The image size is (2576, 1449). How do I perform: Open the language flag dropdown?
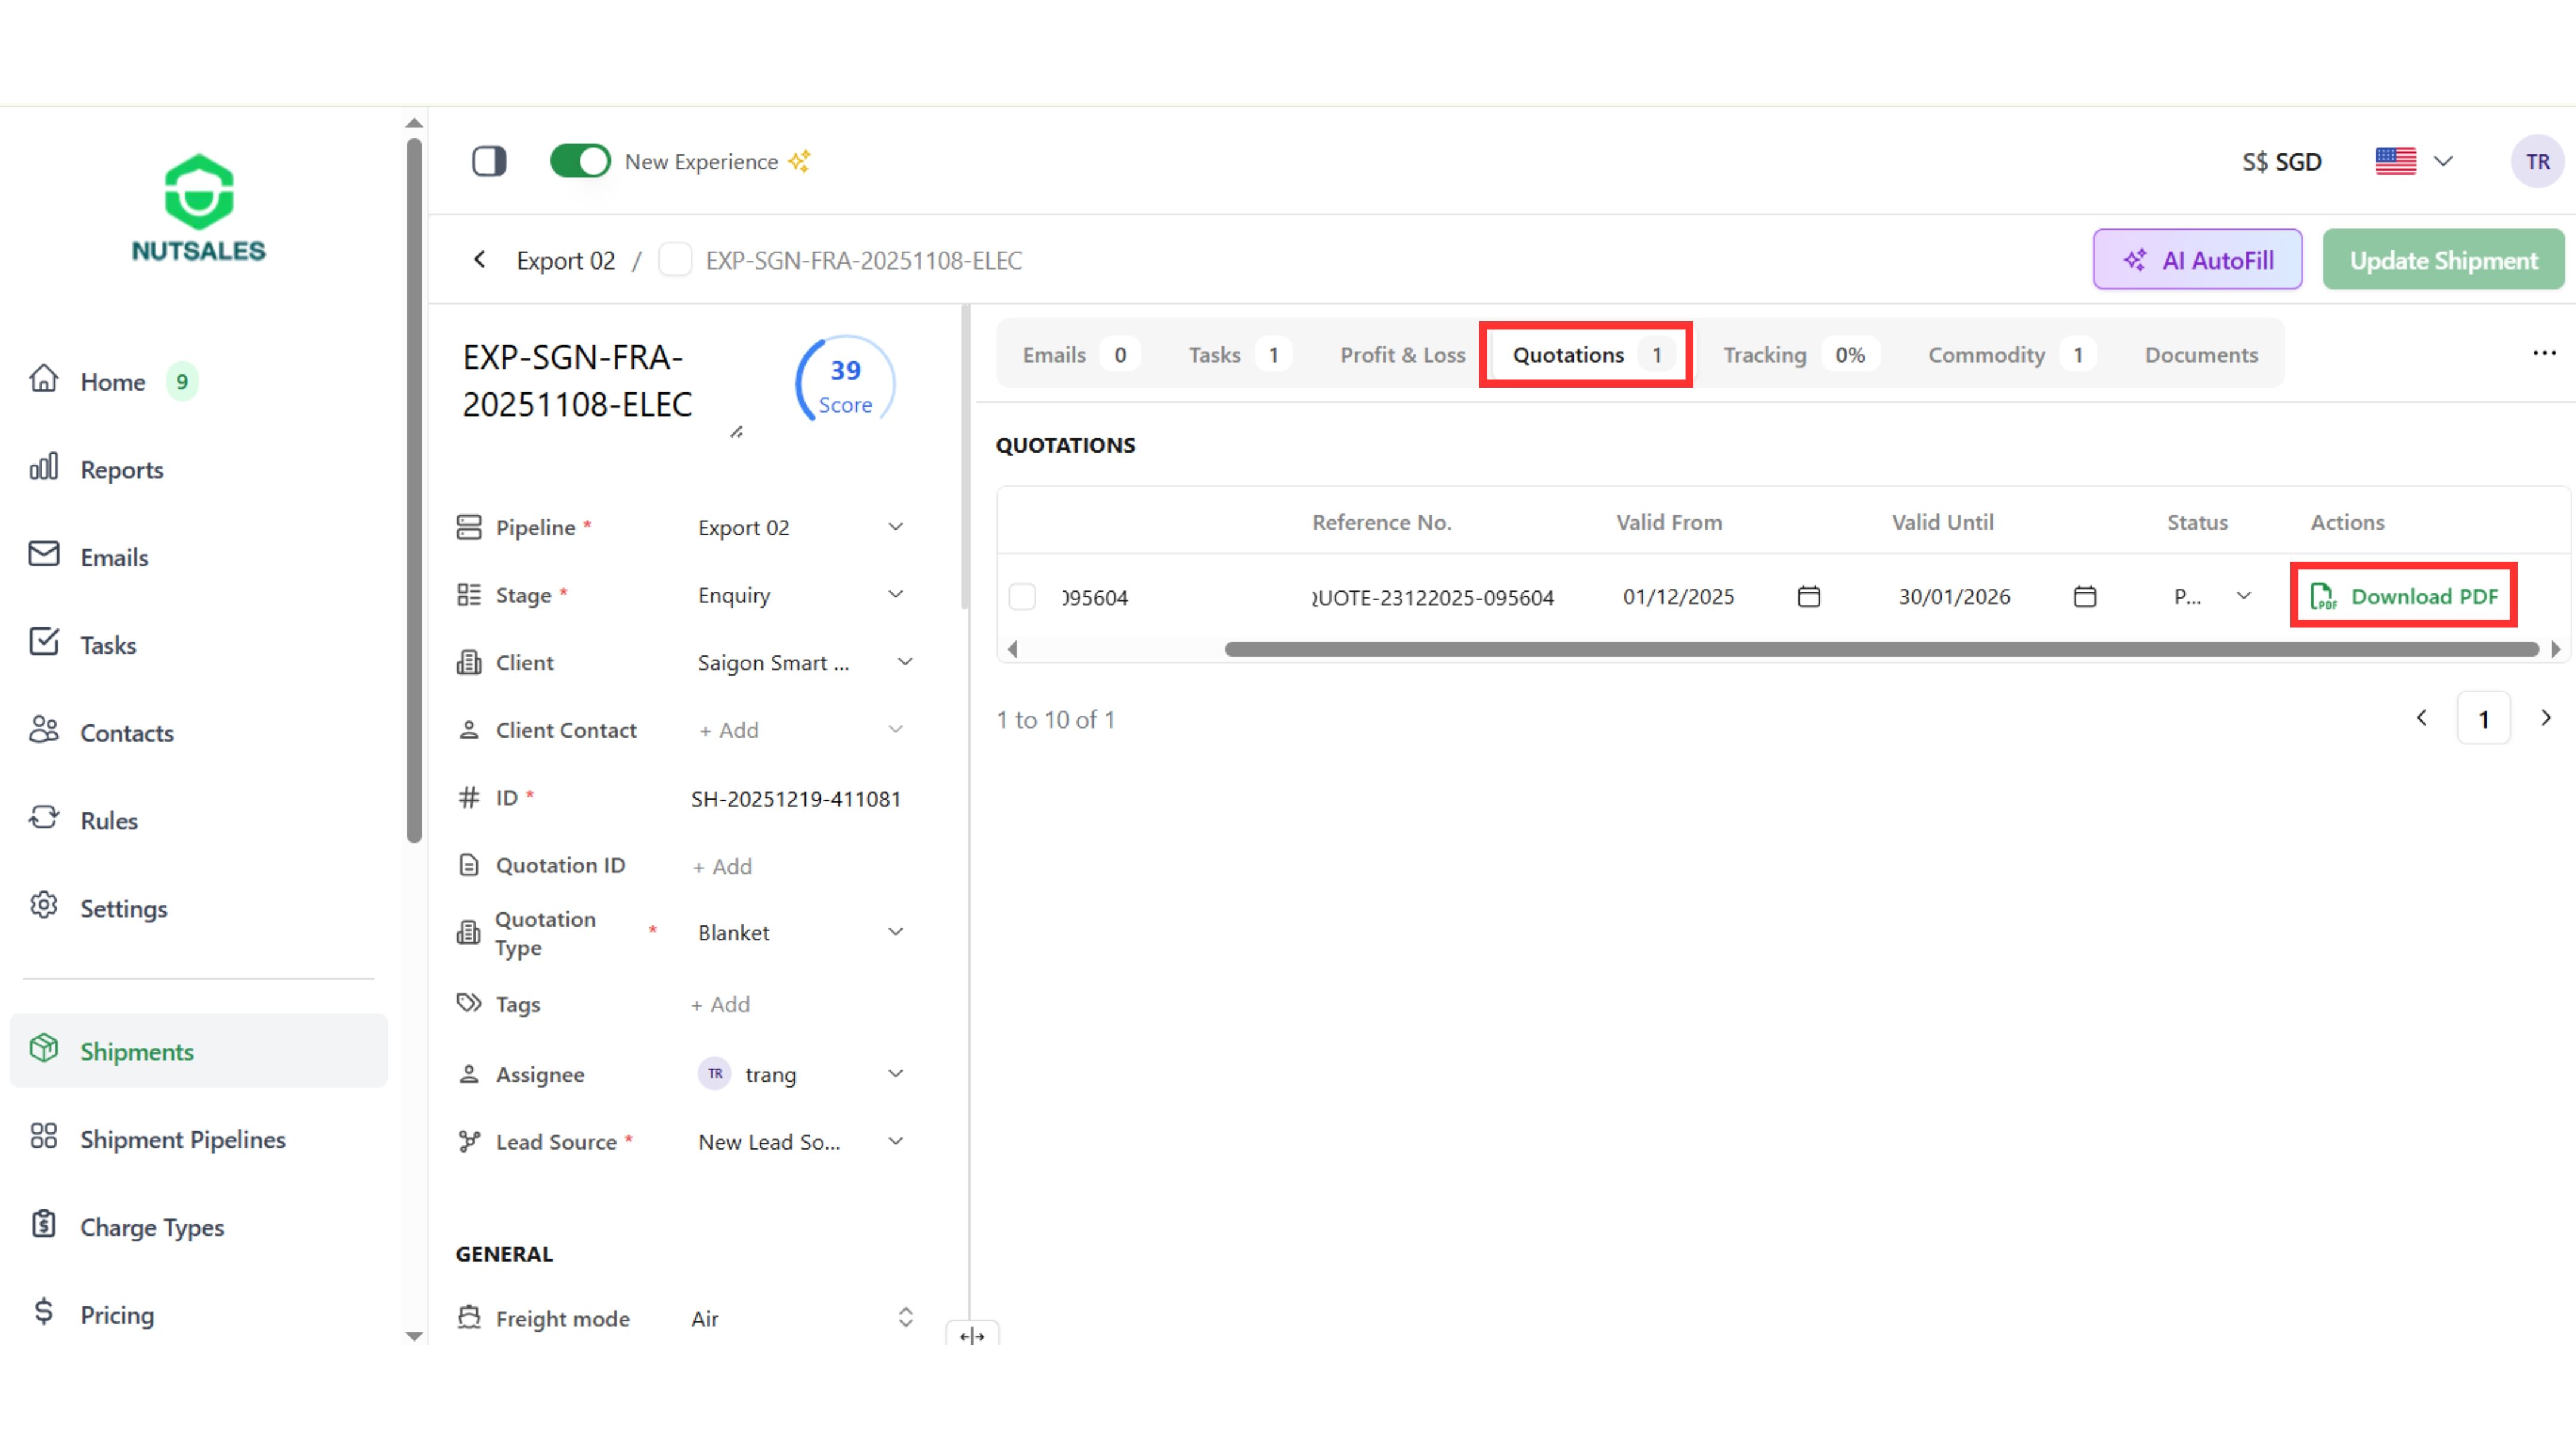pos(2414,161)
